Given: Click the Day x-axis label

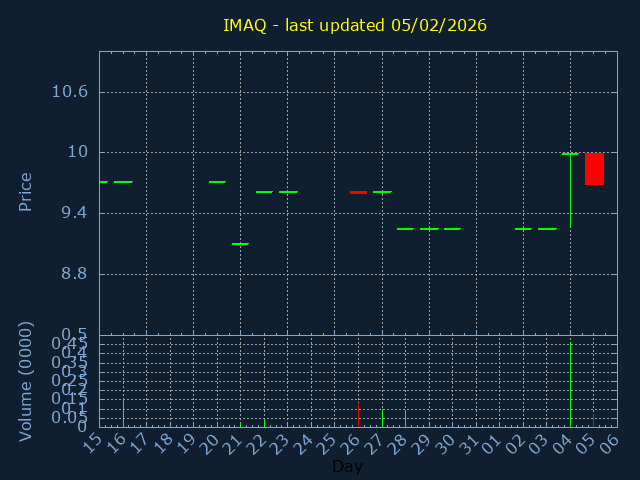Looking at the screenshot, I should 347,467.
